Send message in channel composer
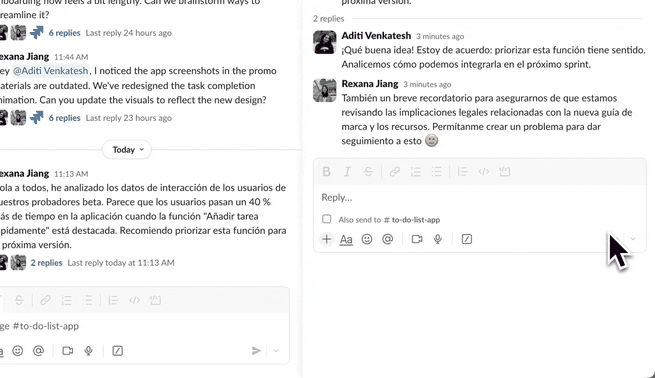 click(256, 351)
